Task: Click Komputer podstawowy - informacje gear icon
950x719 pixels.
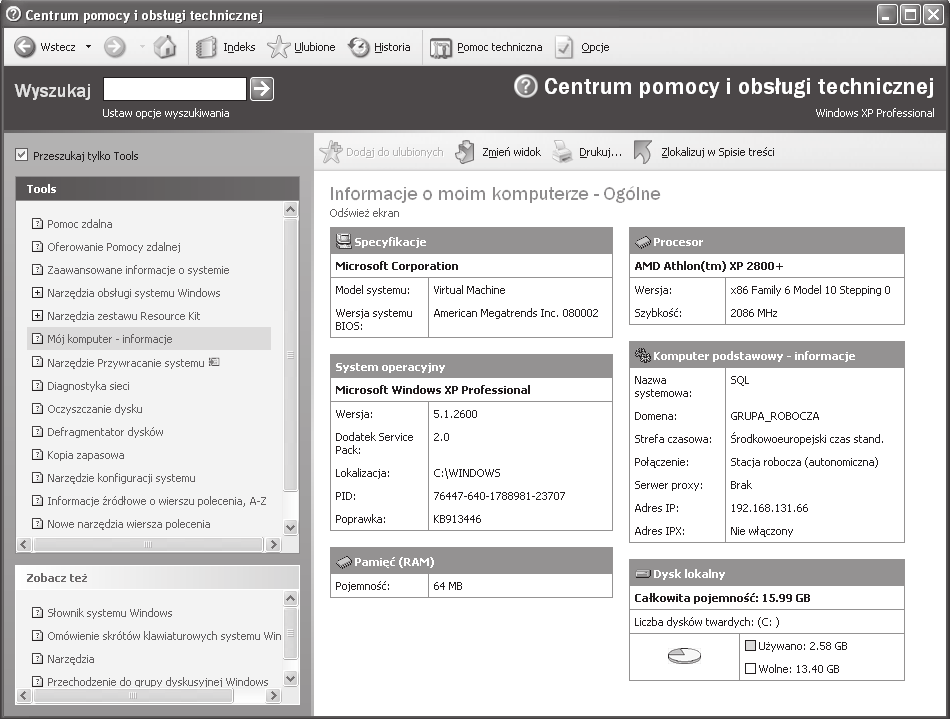Action: click(642, 356)
